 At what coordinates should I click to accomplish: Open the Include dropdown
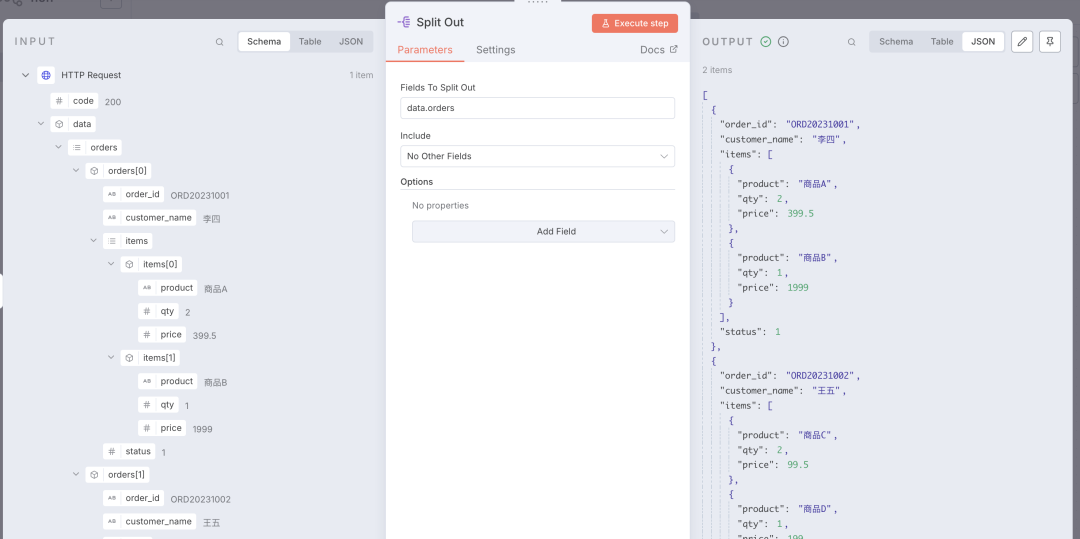[x=537, y=156]
